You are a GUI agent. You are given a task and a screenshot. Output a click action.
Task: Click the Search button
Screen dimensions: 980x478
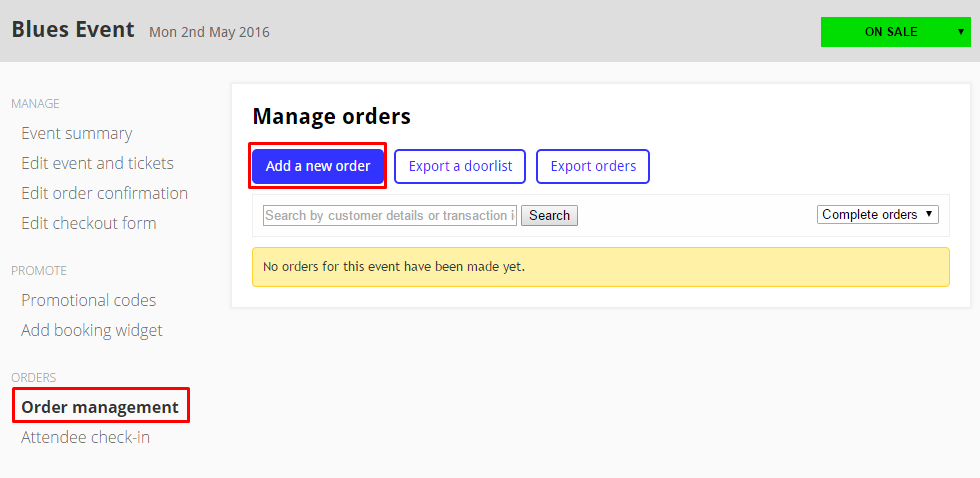click(549, 216)
